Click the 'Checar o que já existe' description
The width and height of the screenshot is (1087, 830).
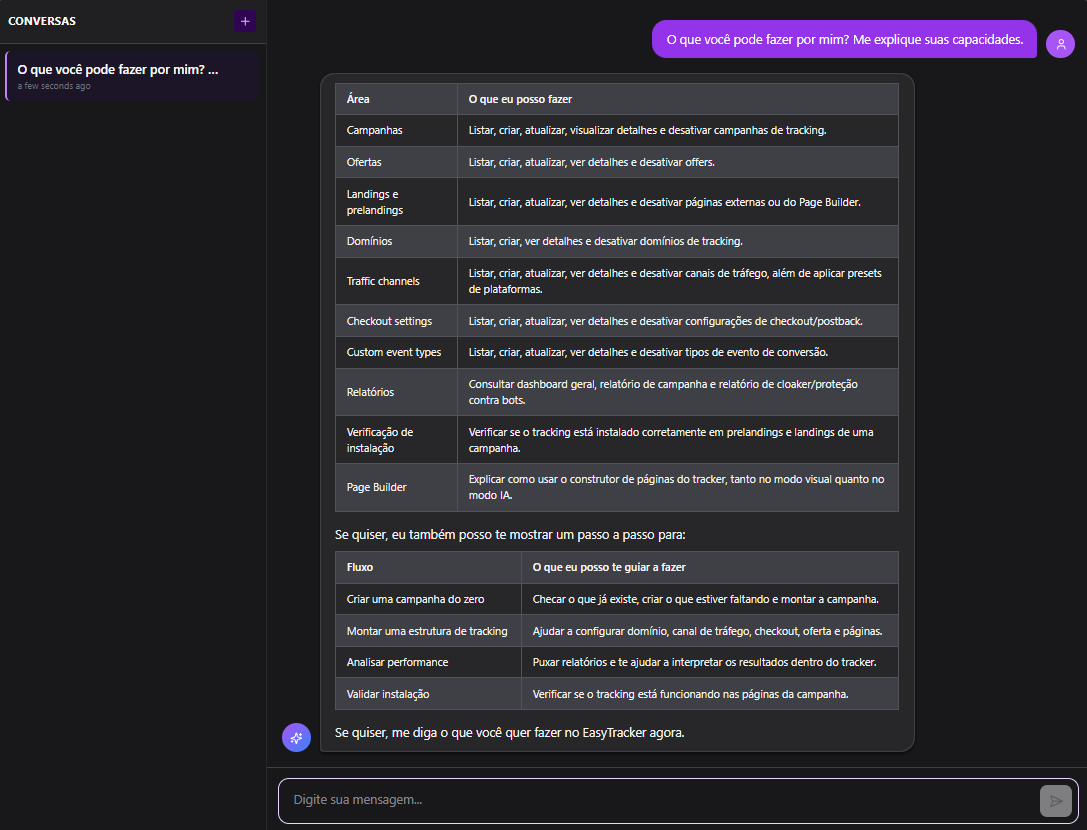pos(709,599)
